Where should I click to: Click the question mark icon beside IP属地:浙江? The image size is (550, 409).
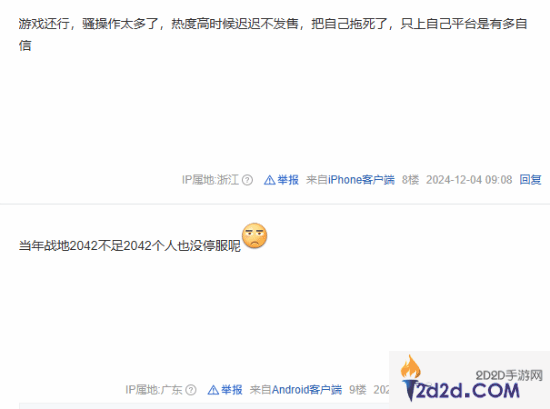point(247,180)
